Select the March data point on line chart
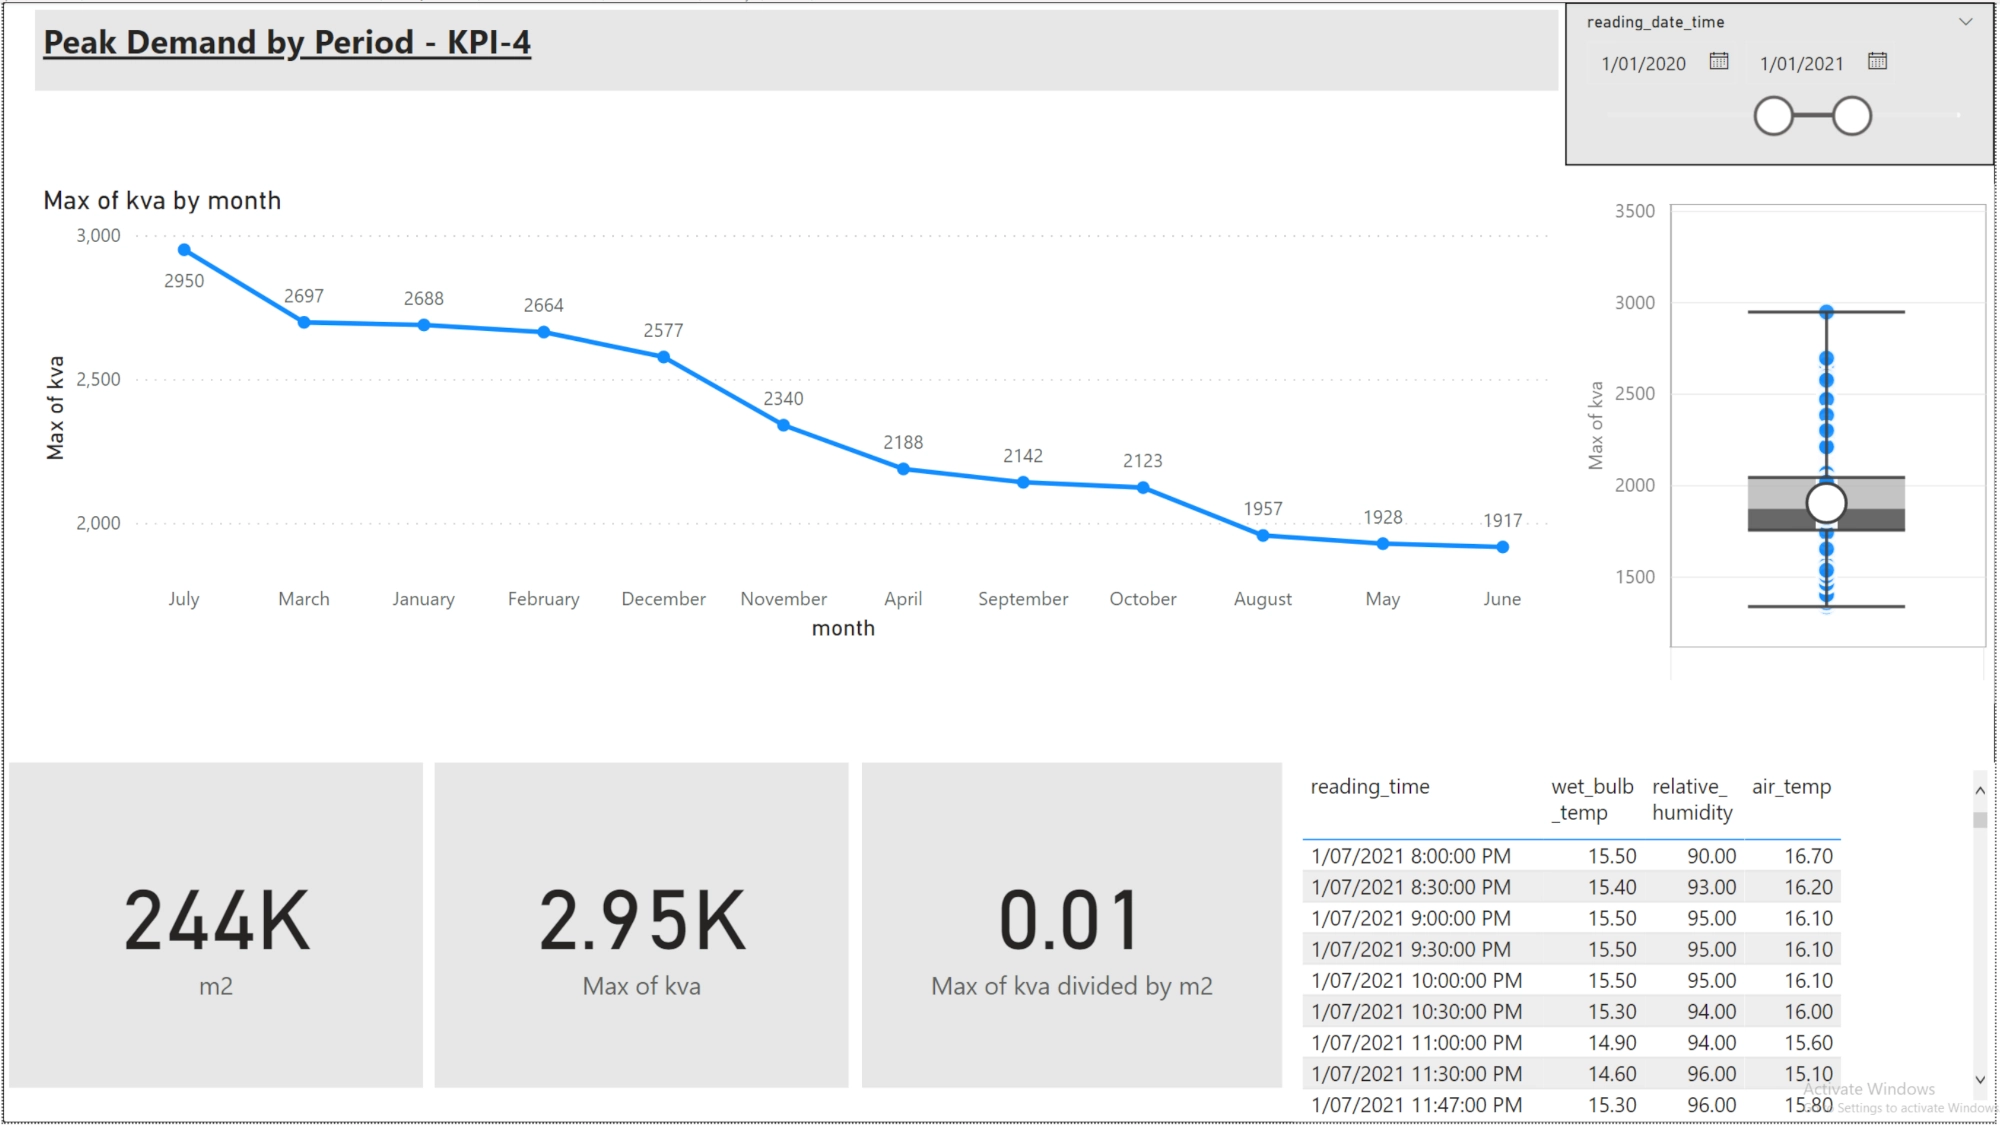 [304, 322]
